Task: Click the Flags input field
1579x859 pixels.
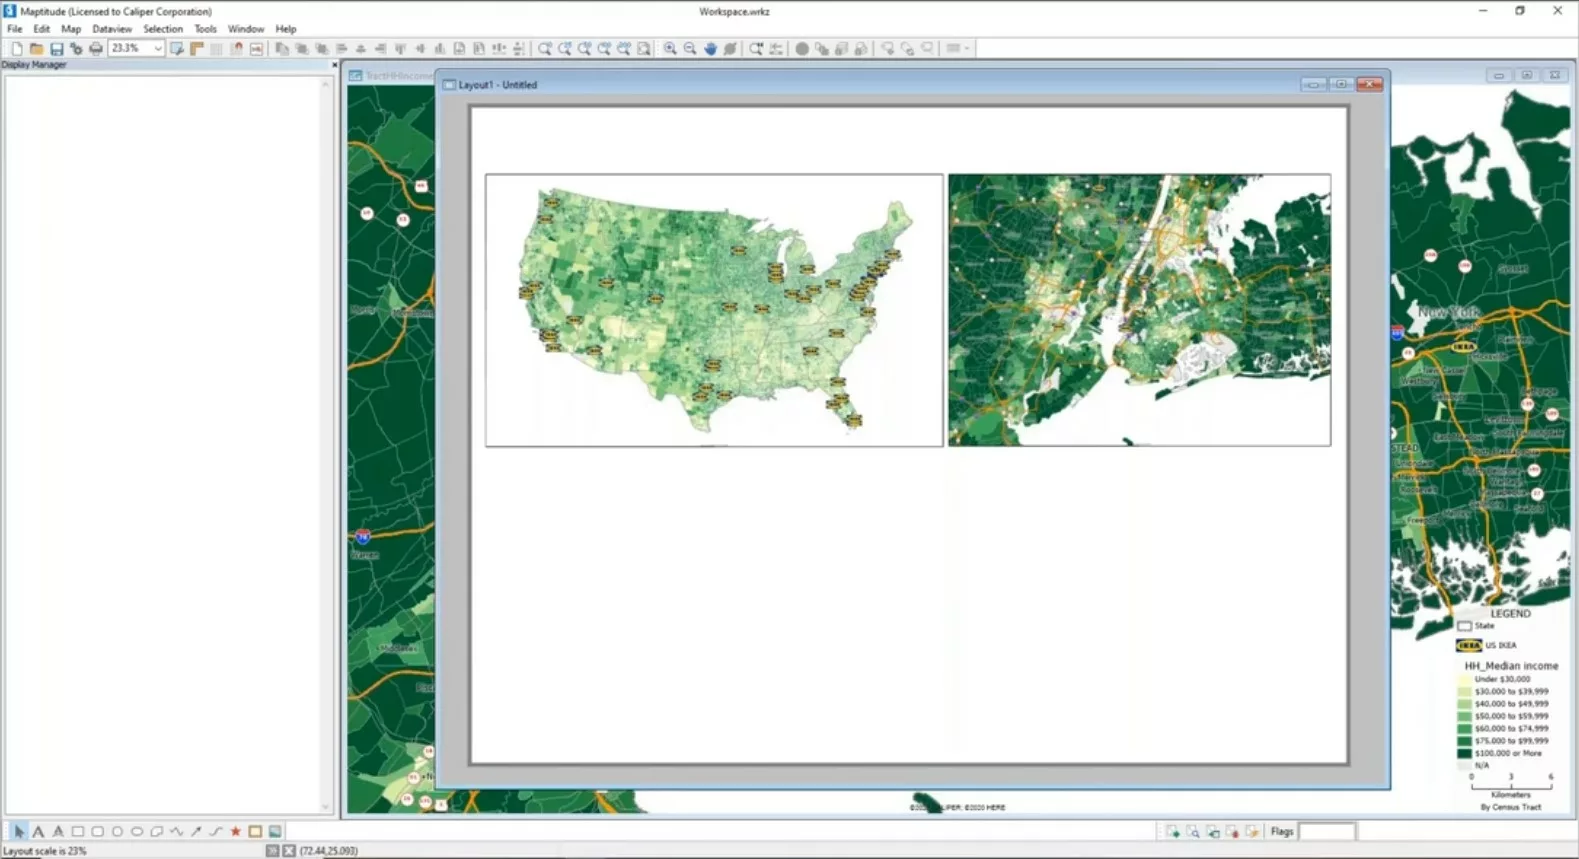Action: (1326, 831)
